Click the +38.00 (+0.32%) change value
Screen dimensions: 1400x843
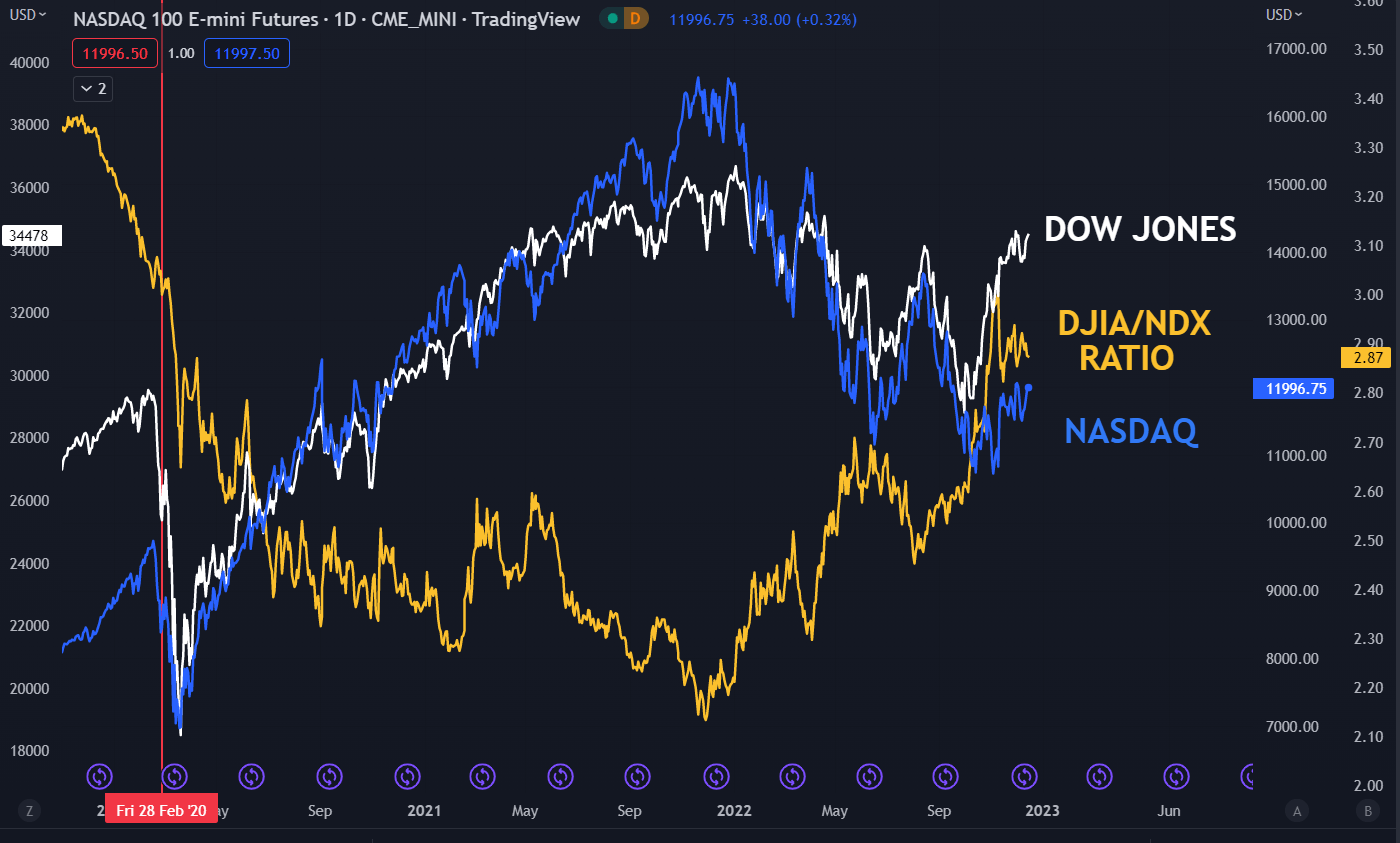point(801,19)
